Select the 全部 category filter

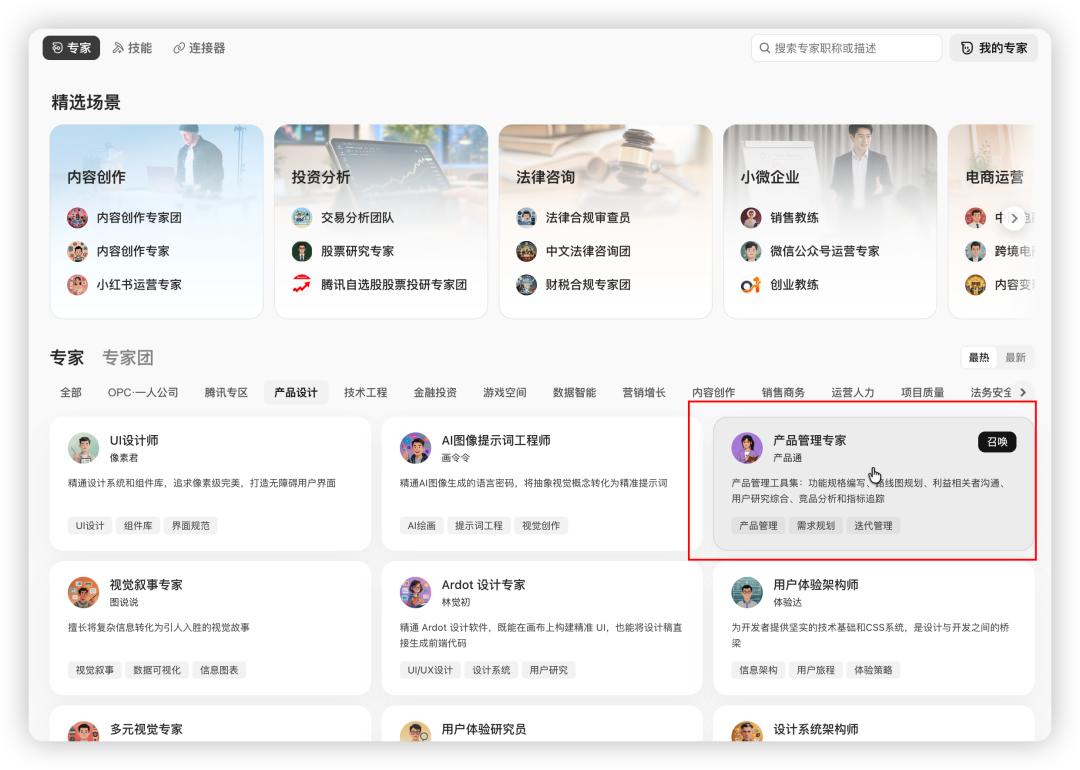click(71, 393)
